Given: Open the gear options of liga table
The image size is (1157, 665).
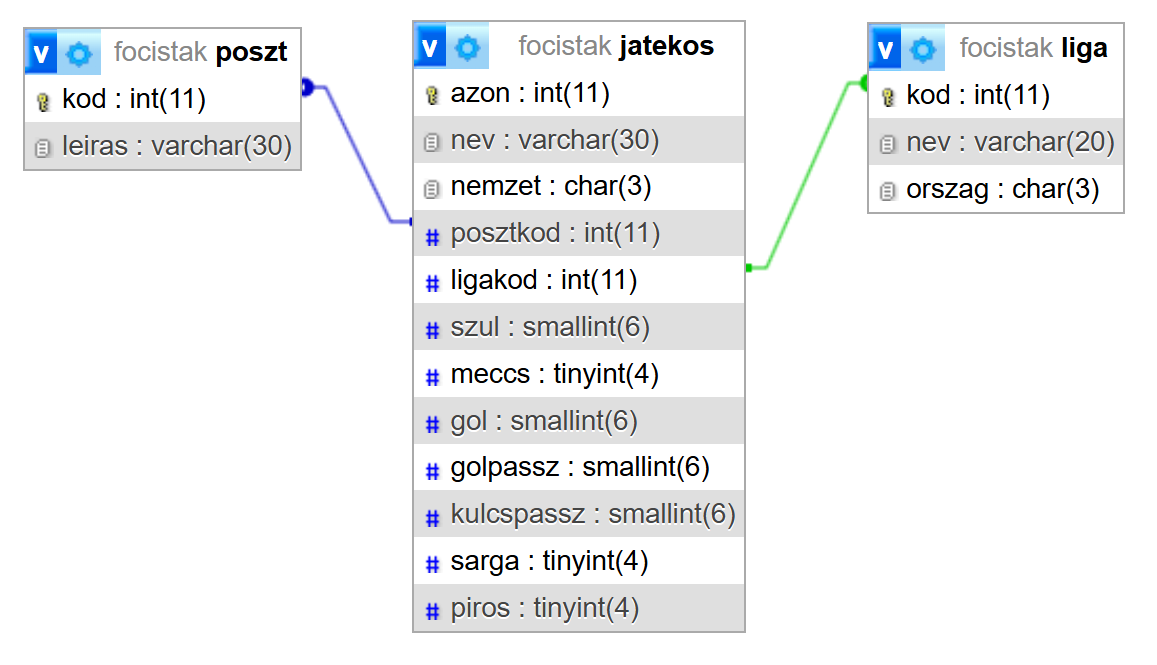Looking at the screenshot, I should [923, 49].
